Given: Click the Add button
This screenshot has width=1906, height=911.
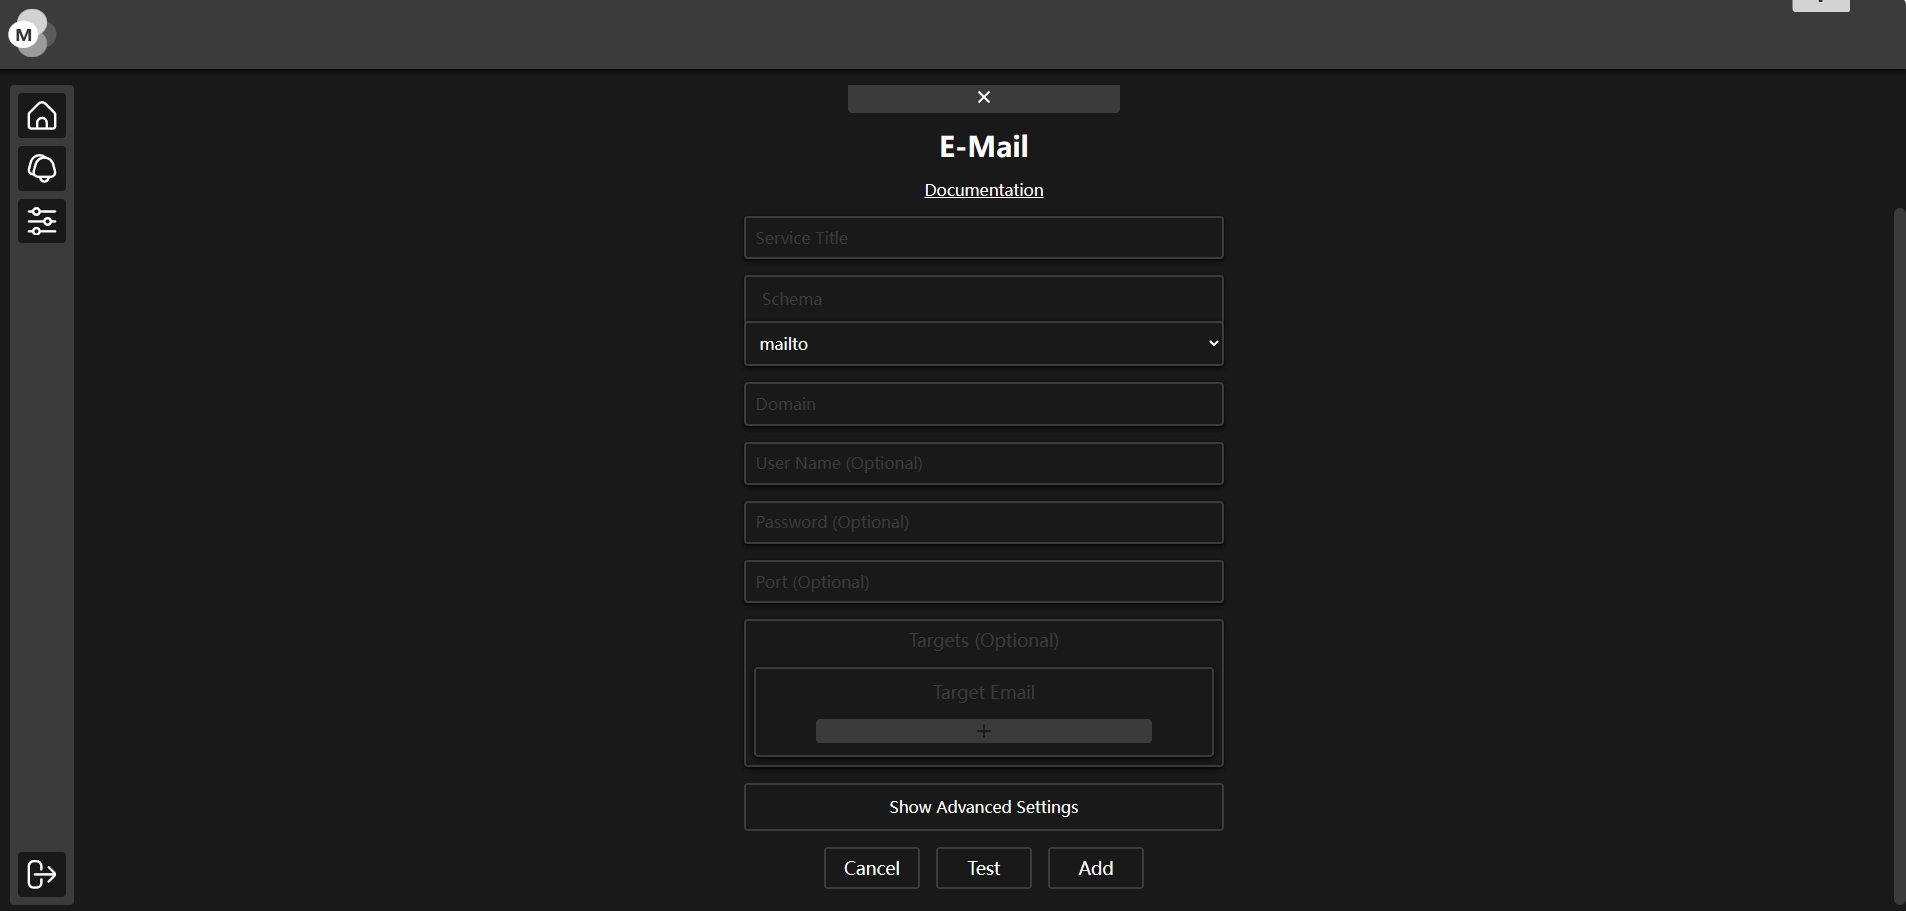Looking at the screenshot, I should [x=1095, y=868].
